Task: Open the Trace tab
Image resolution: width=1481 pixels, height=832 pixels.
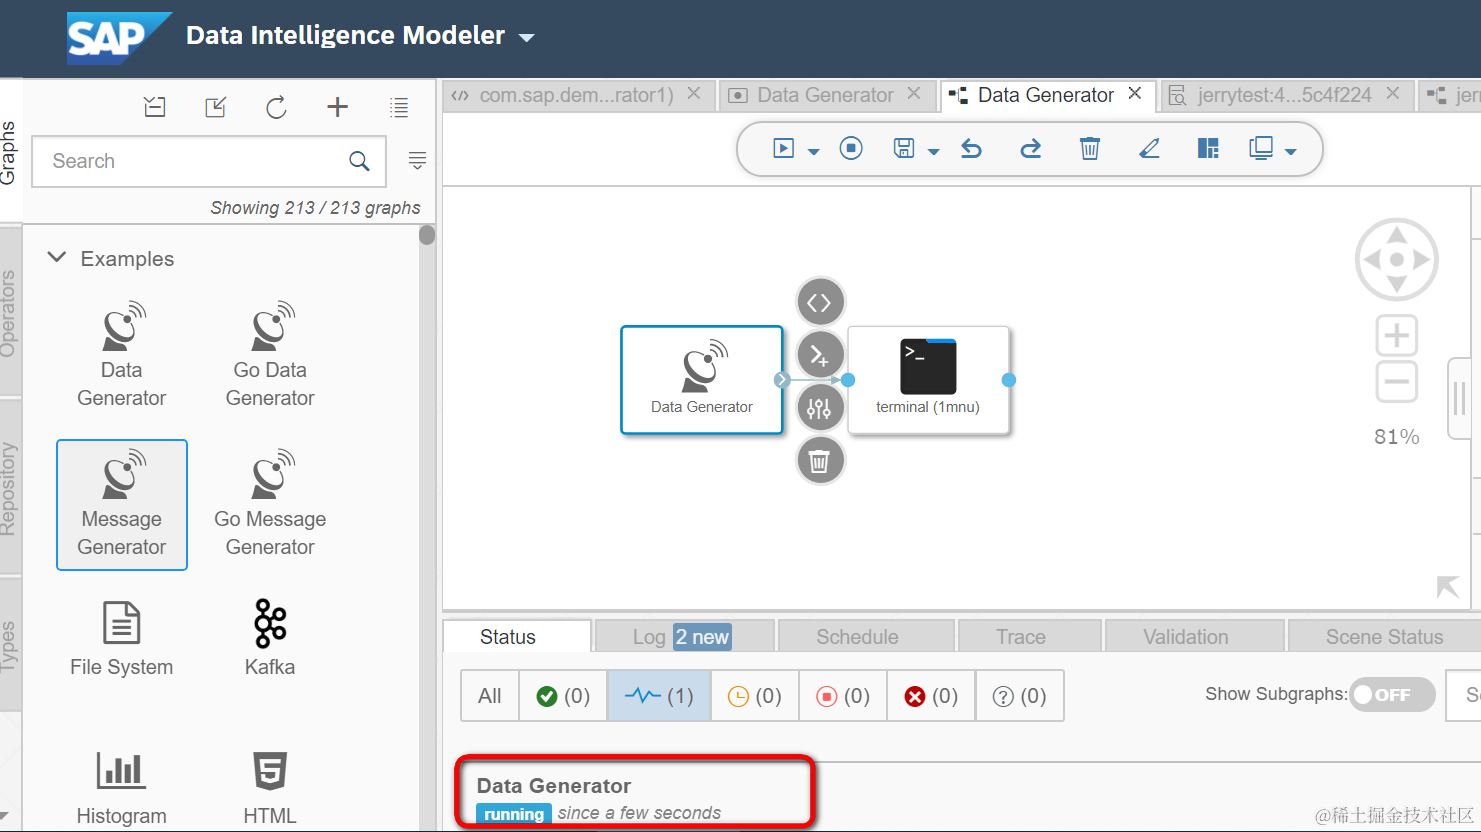Action: 1030,637
